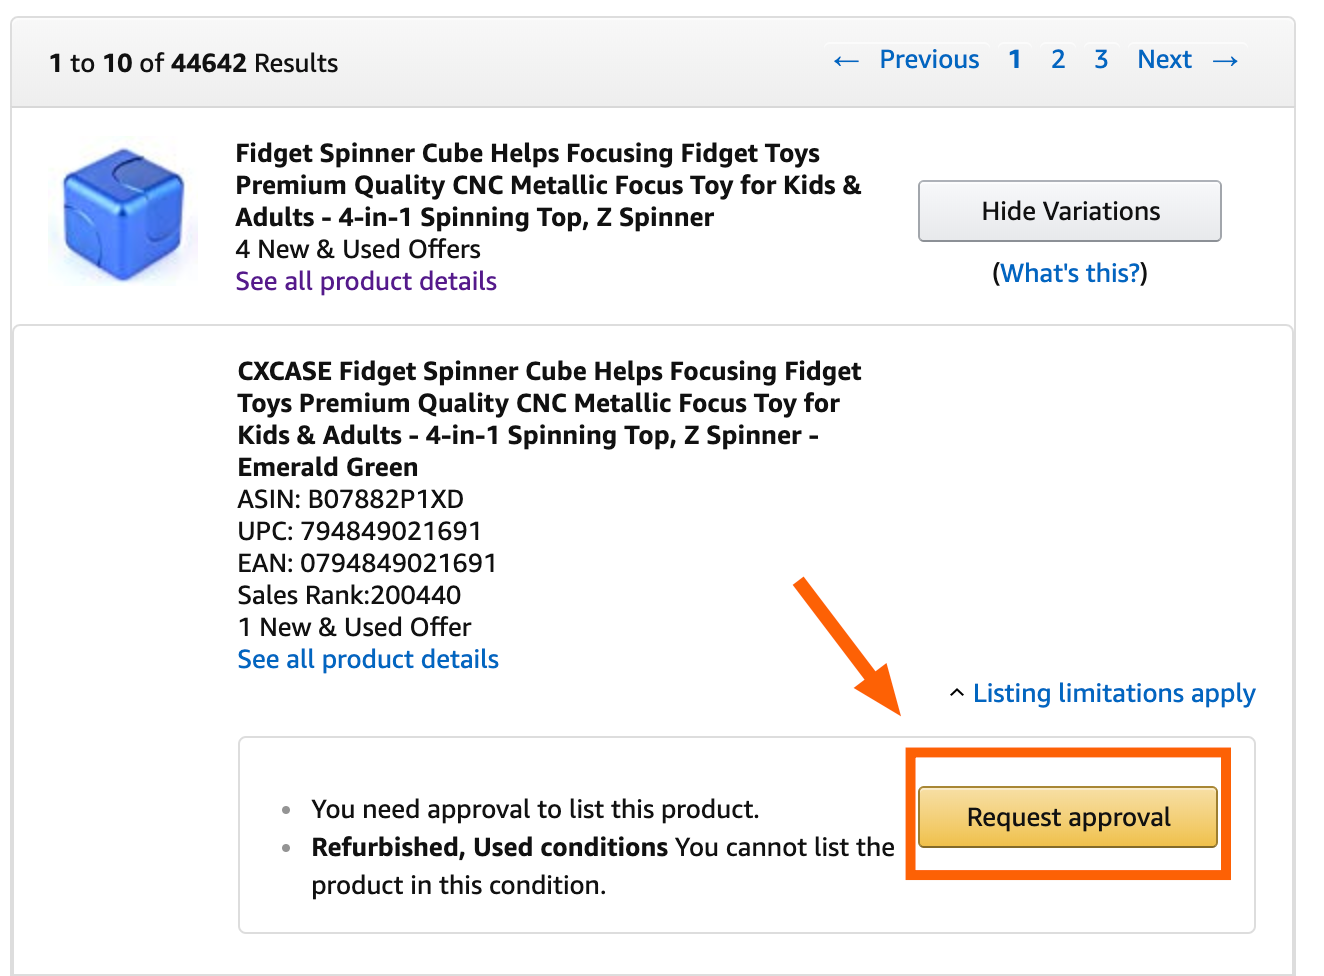The height and width of the screenshot is (976, 1324).
Task: Open the What's this? help link
Action: pyautogui.click(x=1070, y=273)
